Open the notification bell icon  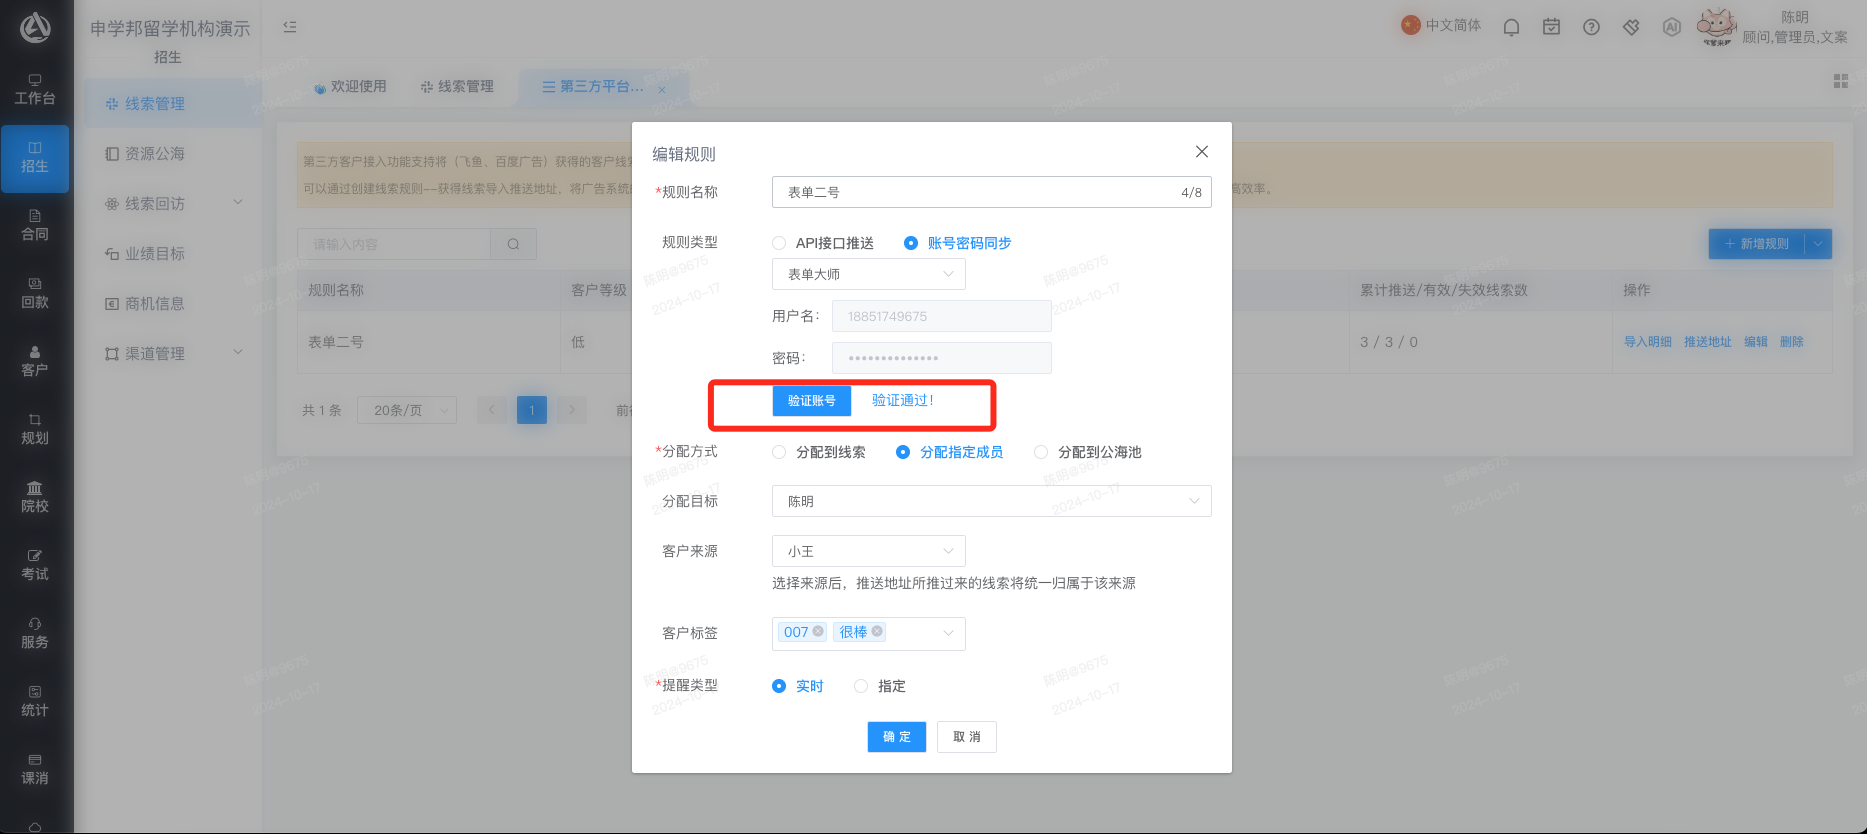[1511, 27]
